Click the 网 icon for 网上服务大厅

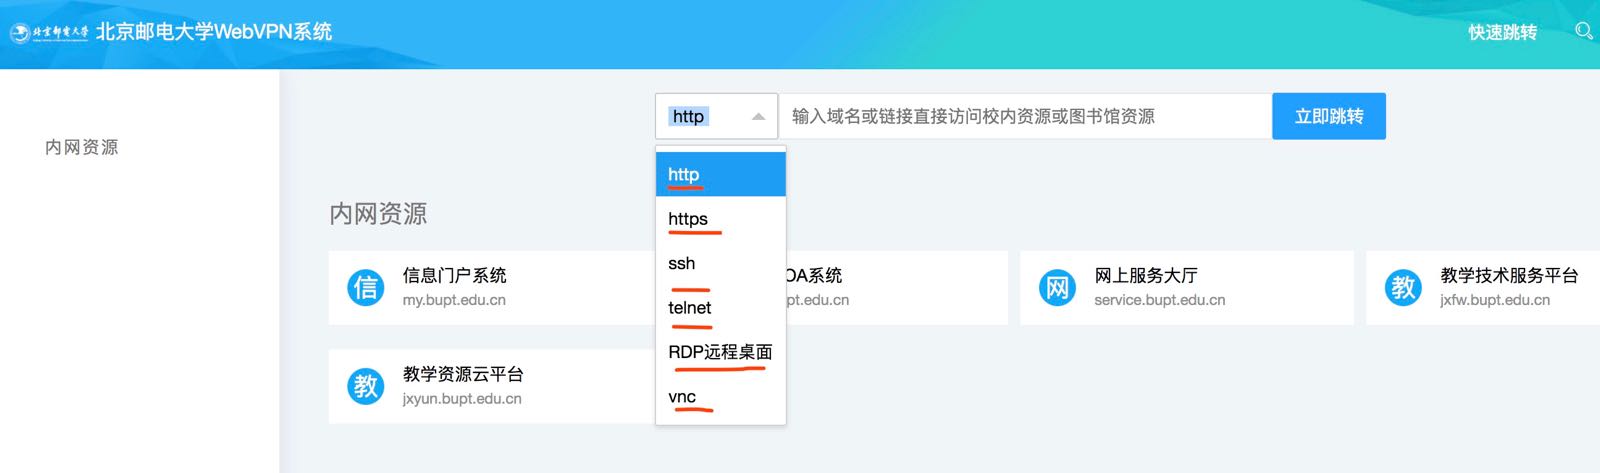coord(1057,287)
